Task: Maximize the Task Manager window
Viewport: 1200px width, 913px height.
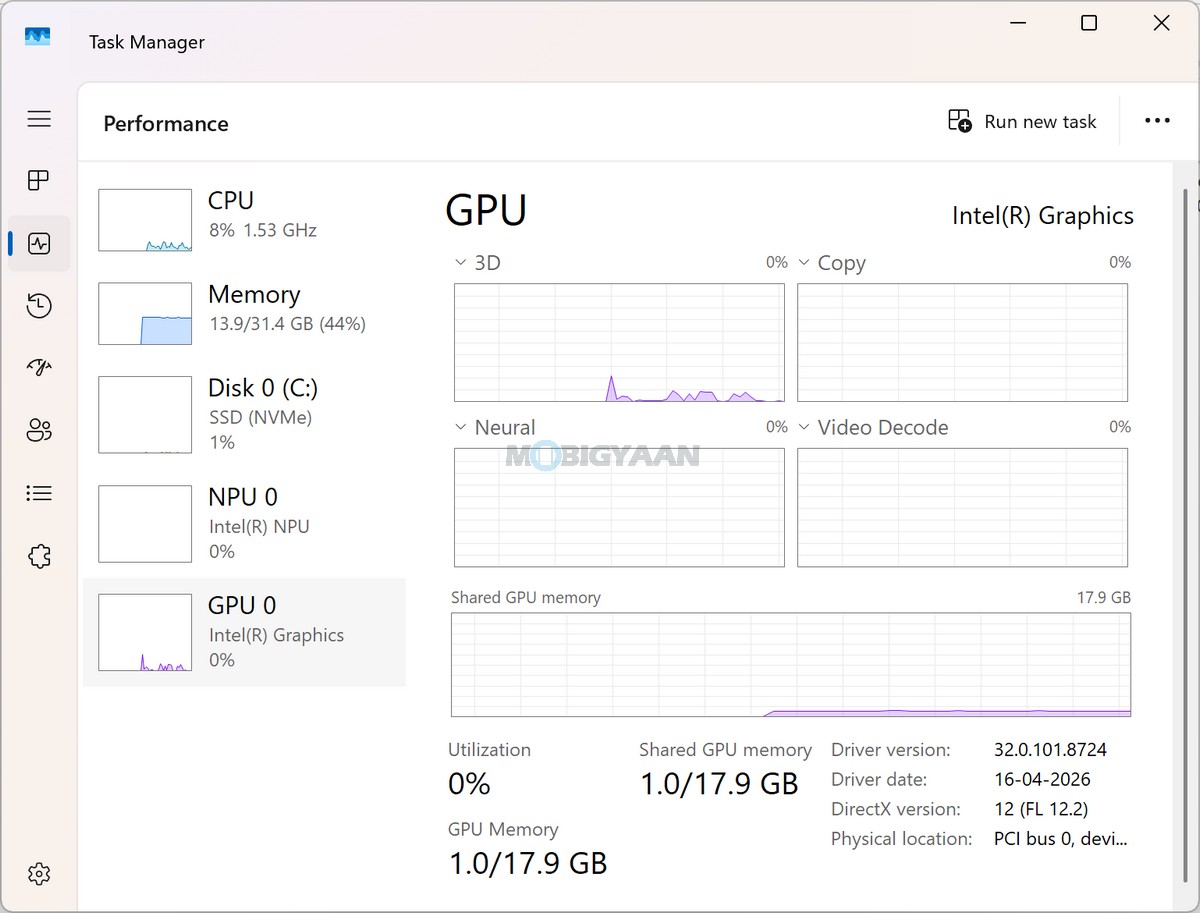Action: 1089,23
